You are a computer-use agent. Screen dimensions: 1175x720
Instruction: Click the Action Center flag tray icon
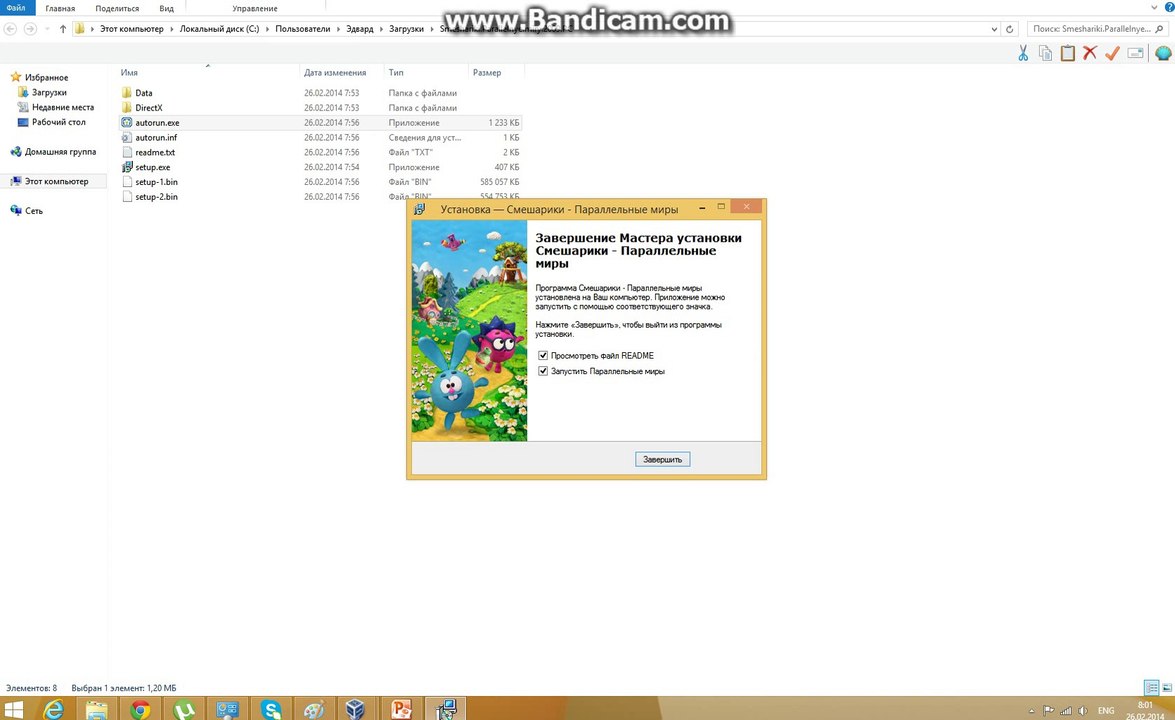coord(1048,710)
